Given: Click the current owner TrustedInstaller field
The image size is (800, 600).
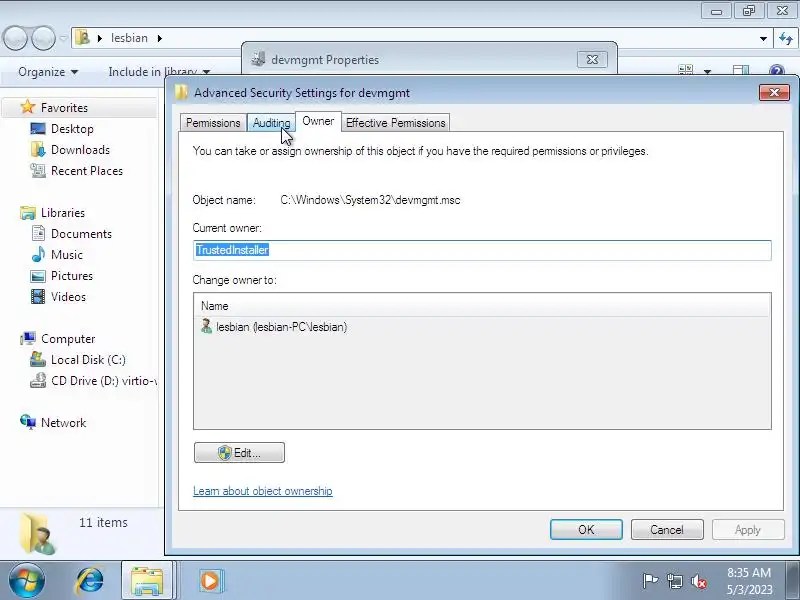Looking at the screenshot, I should [x=482, y=250].
